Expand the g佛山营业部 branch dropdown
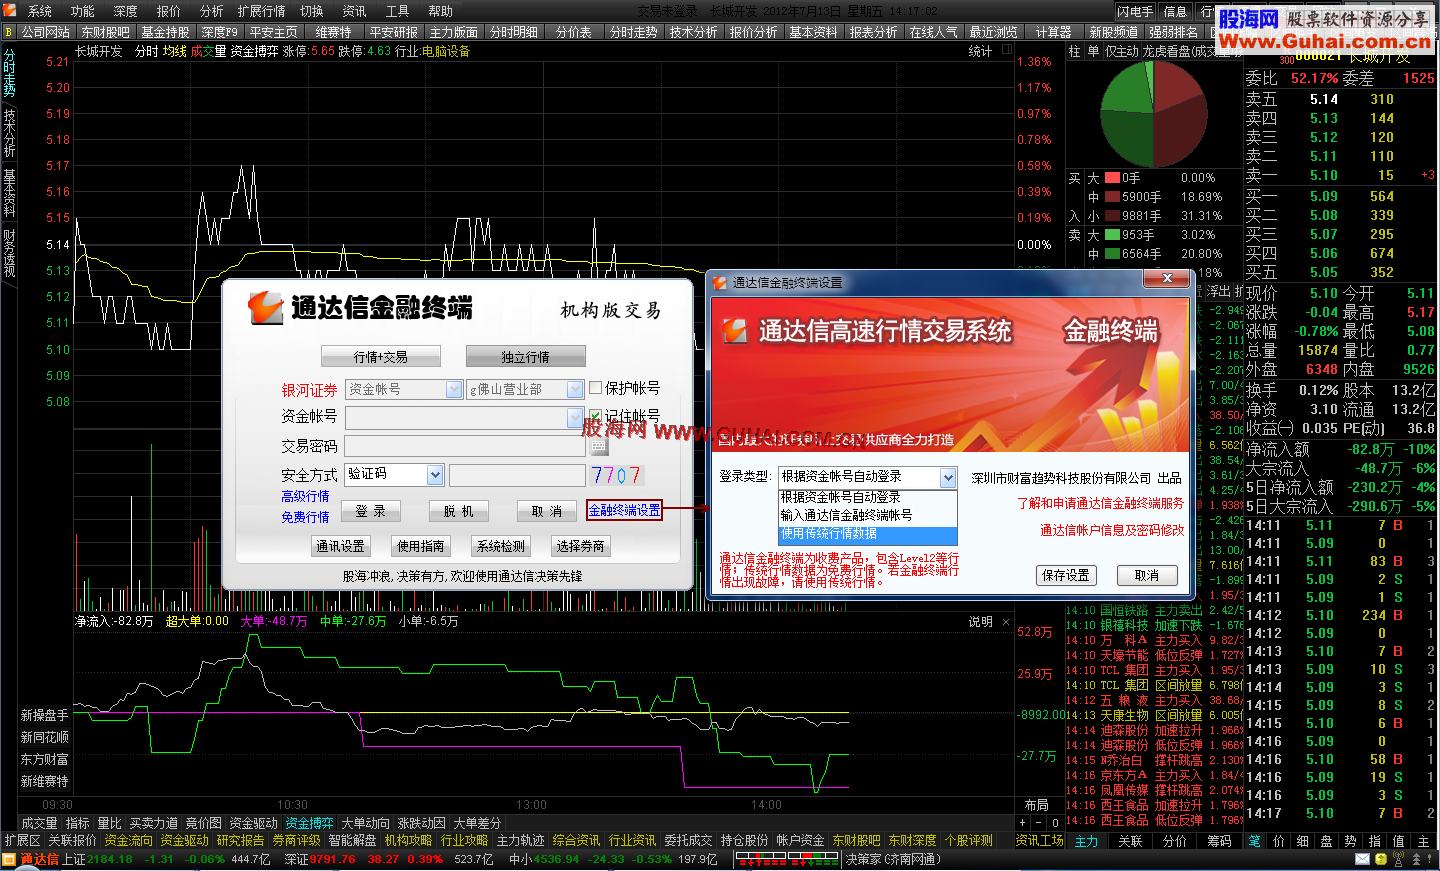The height and width of the screenshot is (871, 1440). 575,389
